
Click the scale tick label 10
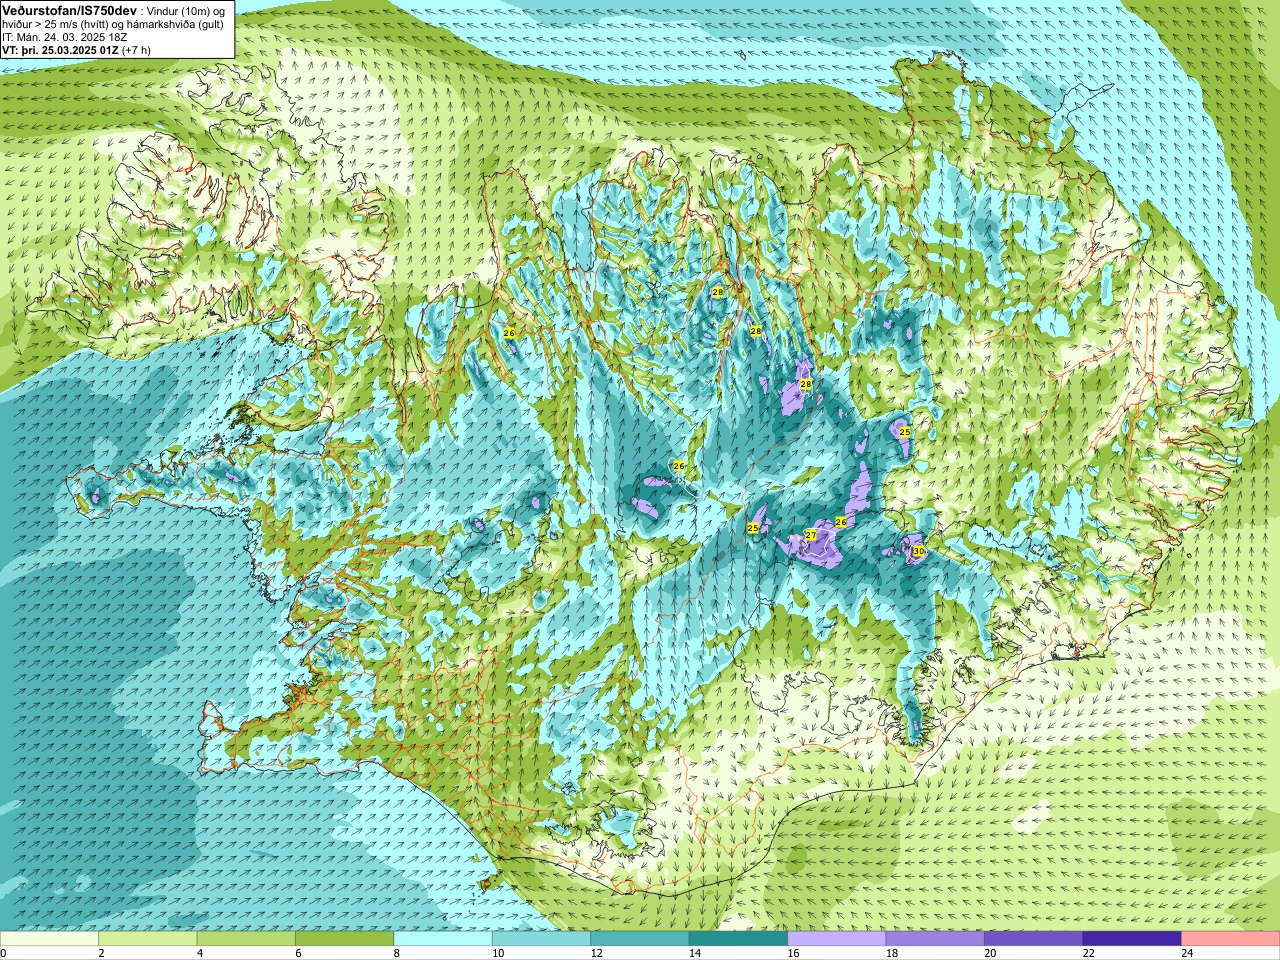497,953
